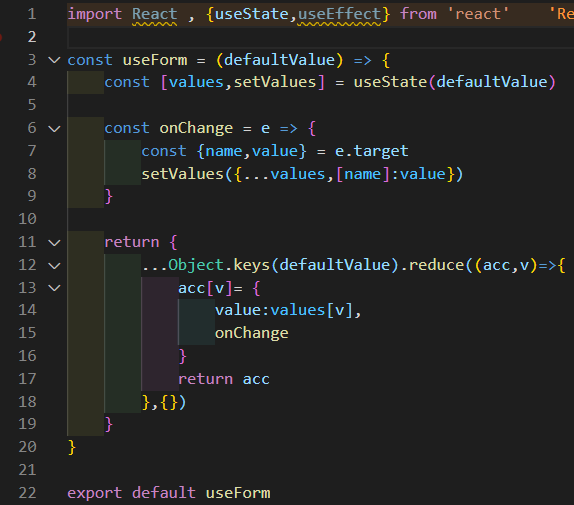Collapse the onChange fold arrow on line 6
Image resolution: width=574 pixels, height=505 pixels.
pyautogui.click(x=54, y=129)
